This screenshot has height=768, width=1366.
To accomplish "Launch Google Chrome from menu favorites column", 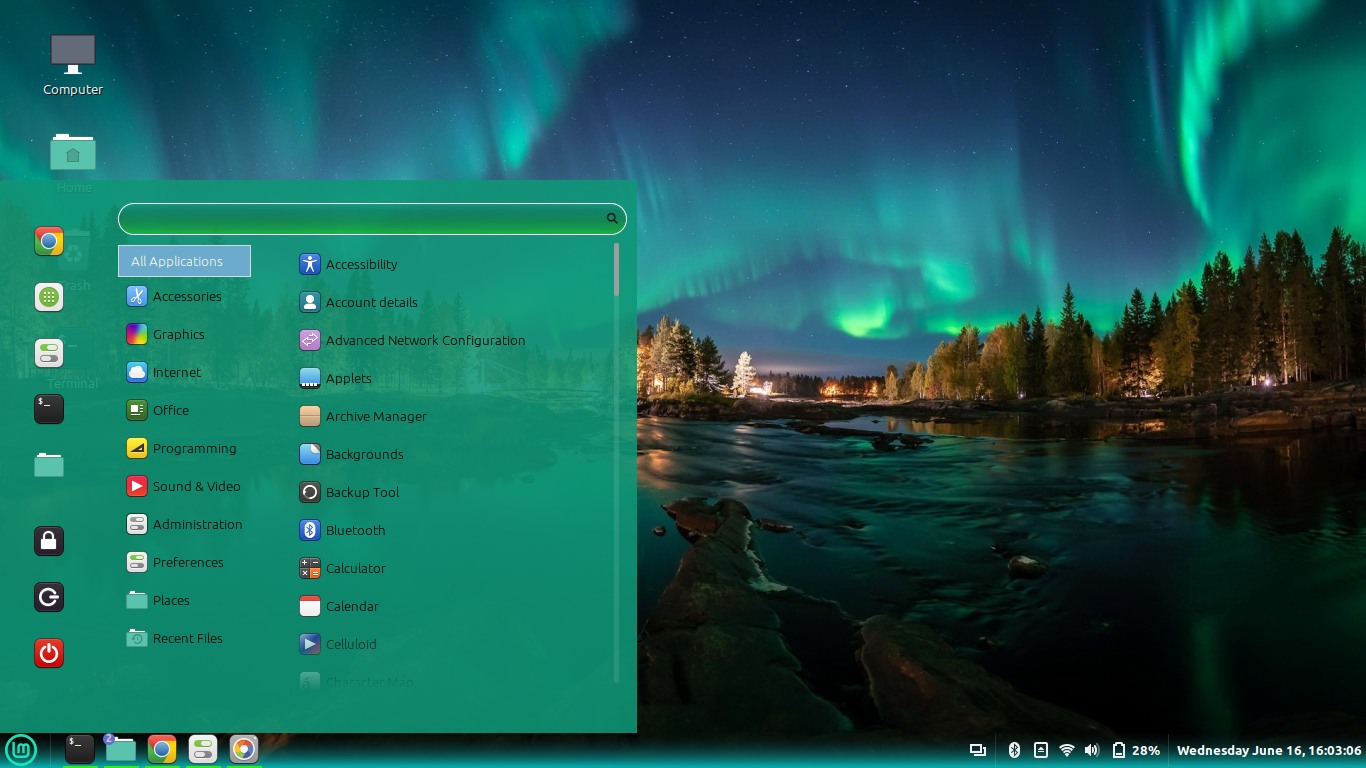I will 49,241.
